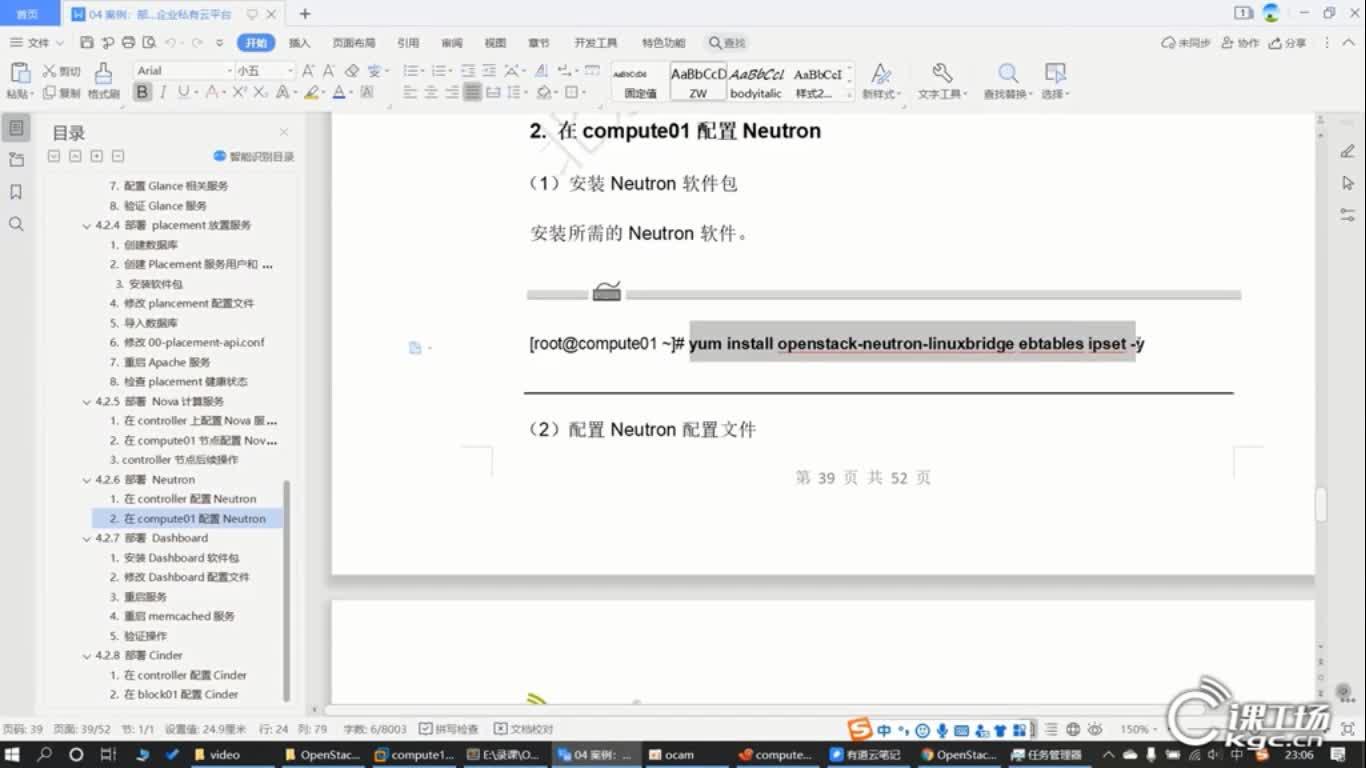The width and height of the screenshot is (1366, 768).
Task: Switch to the 审阅 ribbon tab
Action: pyautogui.click(x=451, y=43)
